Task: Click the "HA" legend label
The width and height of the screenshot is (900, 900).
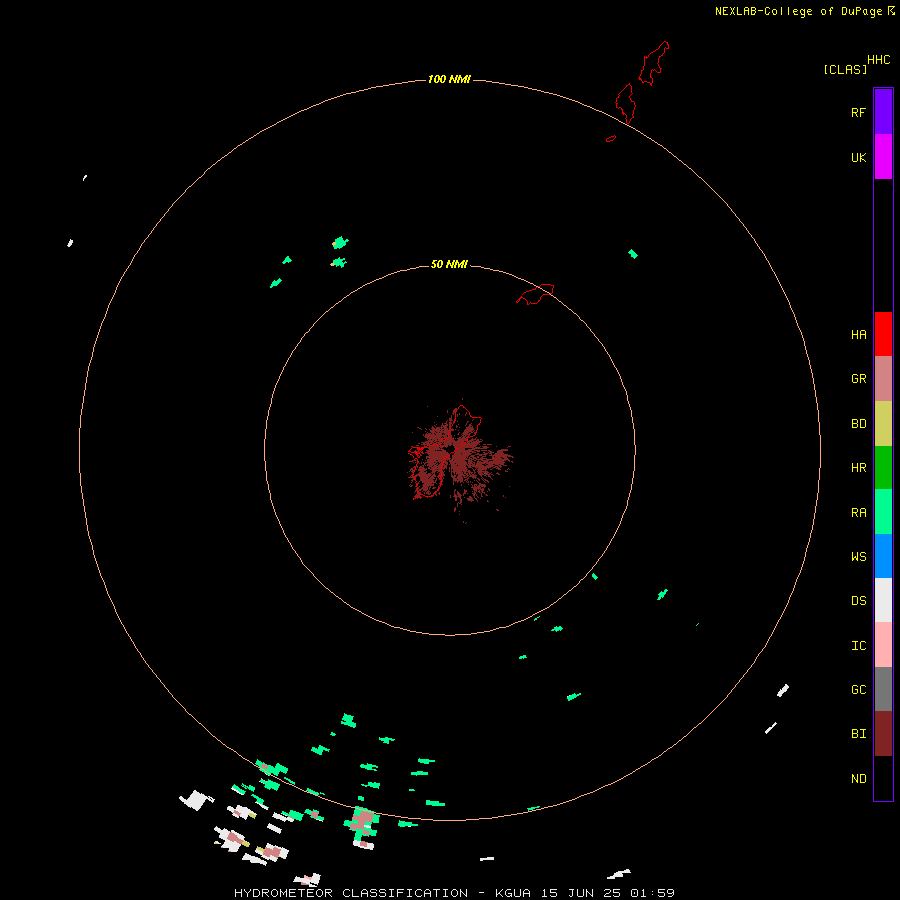Action: click(x=859, y=335)
